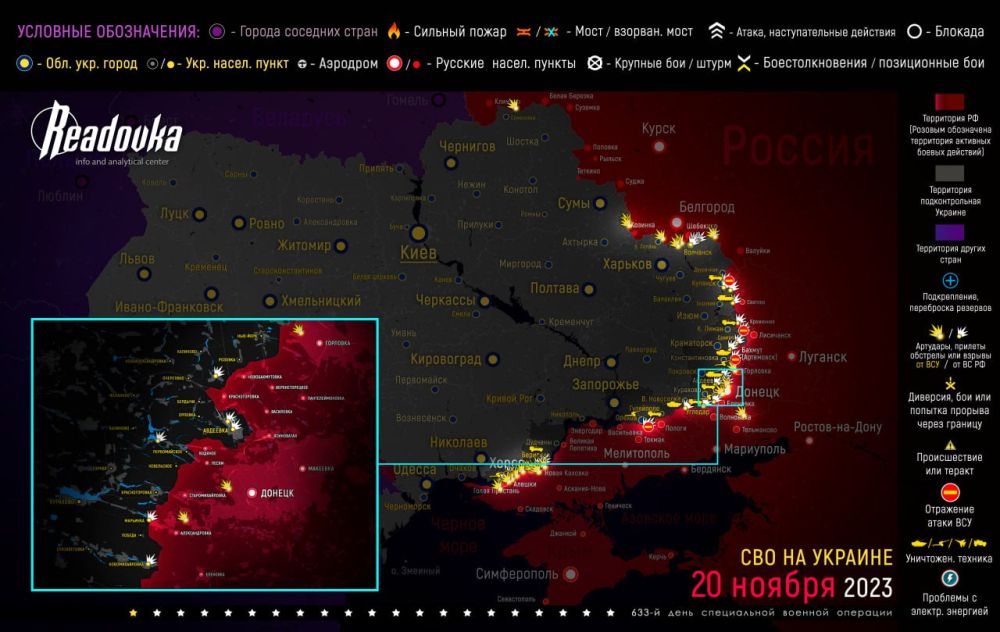Click the orange bridge icon in the legend
This screenshot has height=632, width=1000.
tap(524, 31)
